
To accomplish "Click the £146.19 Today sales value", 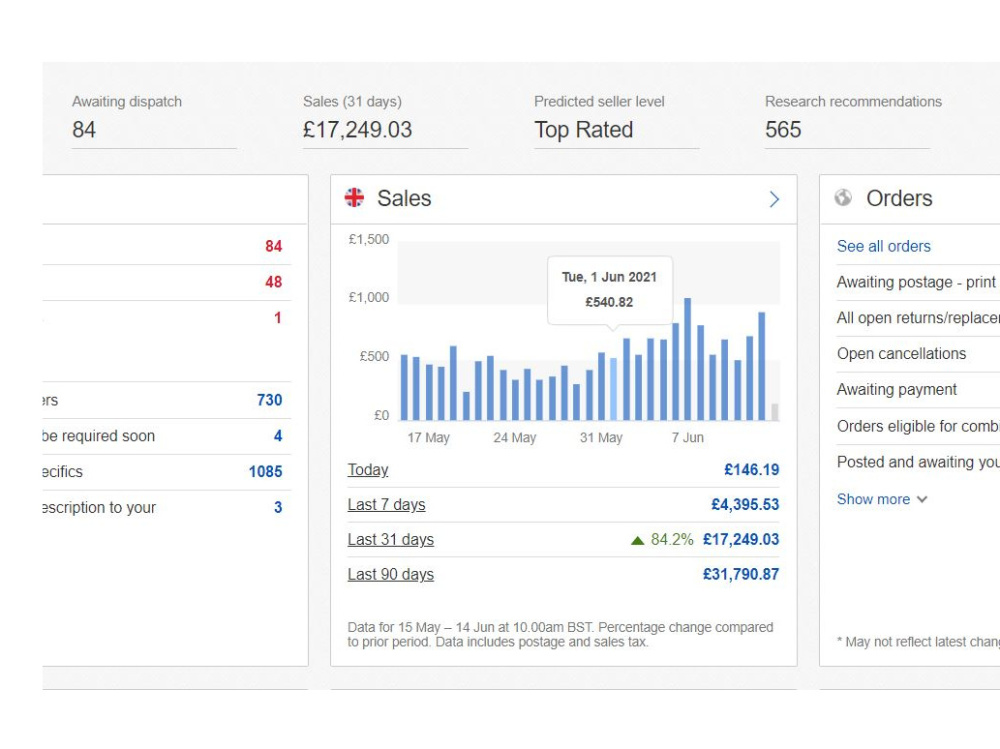I will tap(751, 470).
